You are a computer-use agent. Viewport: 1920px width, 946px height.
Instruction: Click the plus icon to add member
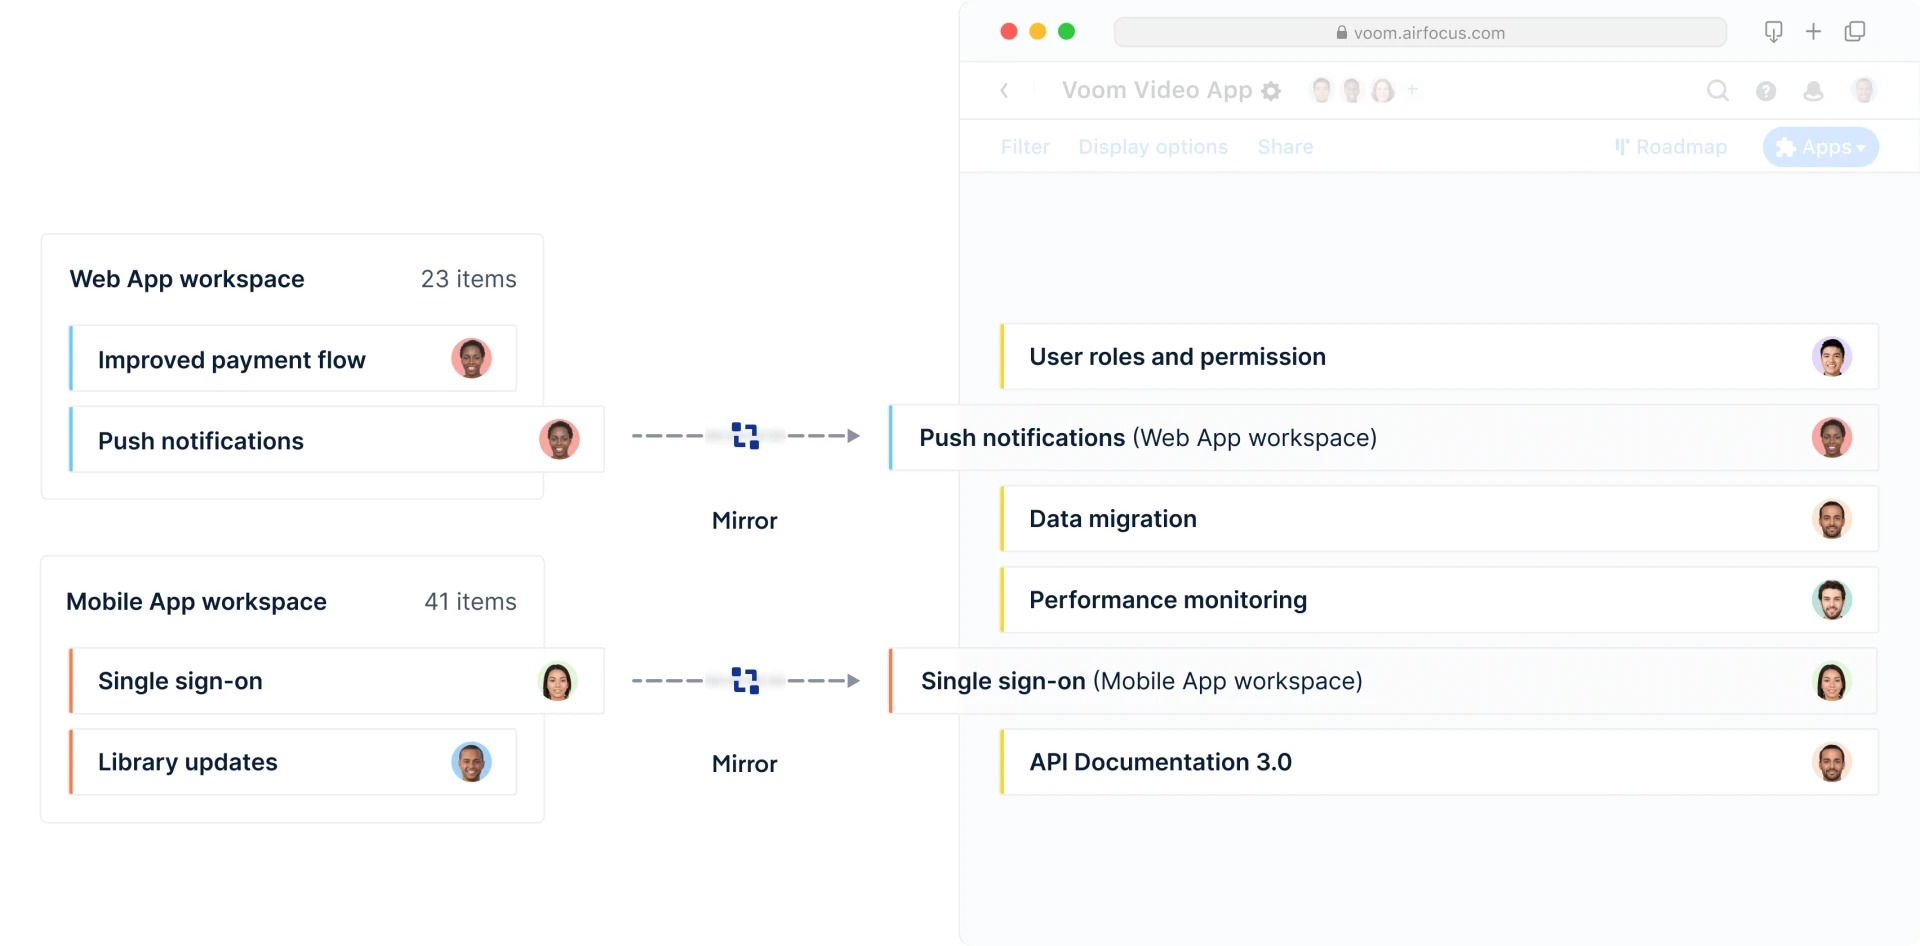[1413, 90]
